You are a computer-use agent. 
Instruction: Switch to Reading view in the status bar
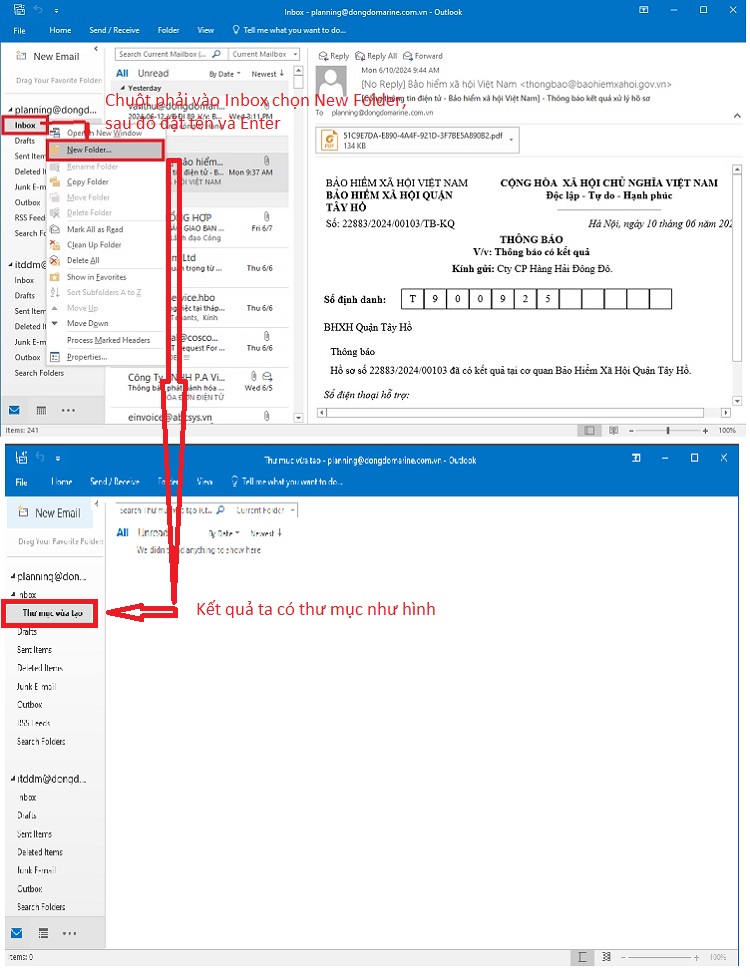coord(613,430)
